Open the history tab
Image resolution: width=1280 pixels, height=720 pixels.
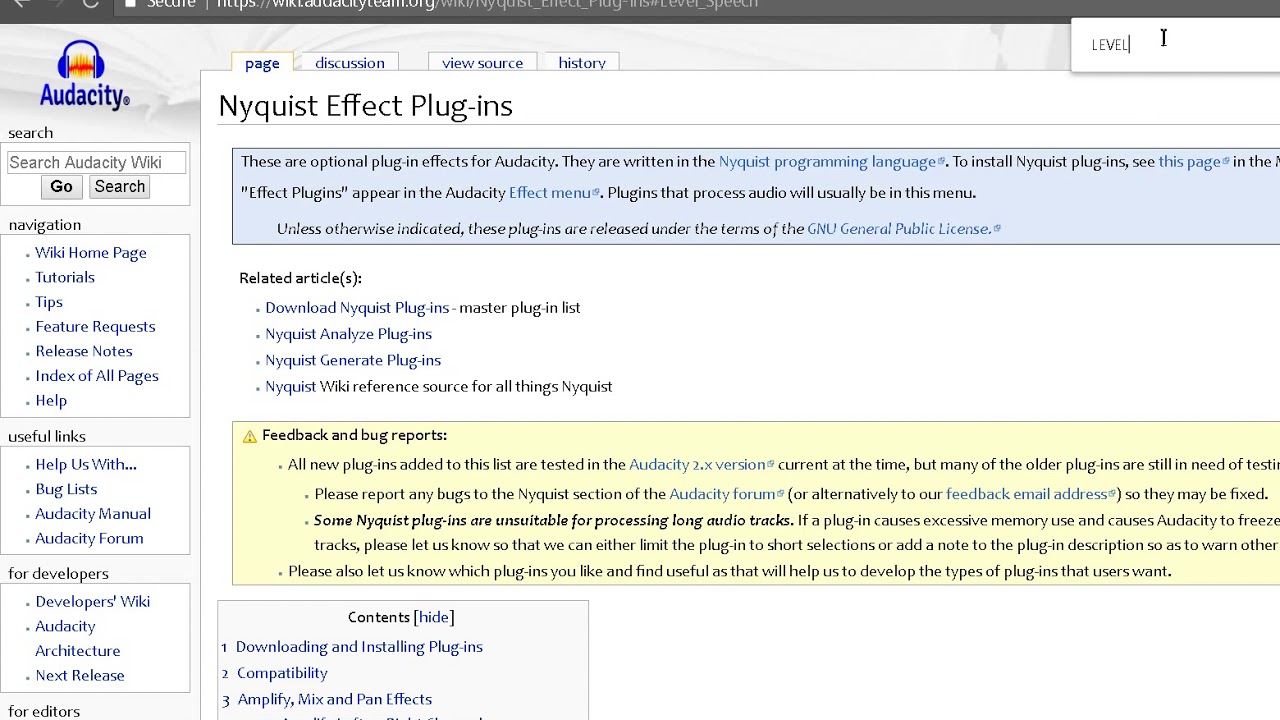582,63
